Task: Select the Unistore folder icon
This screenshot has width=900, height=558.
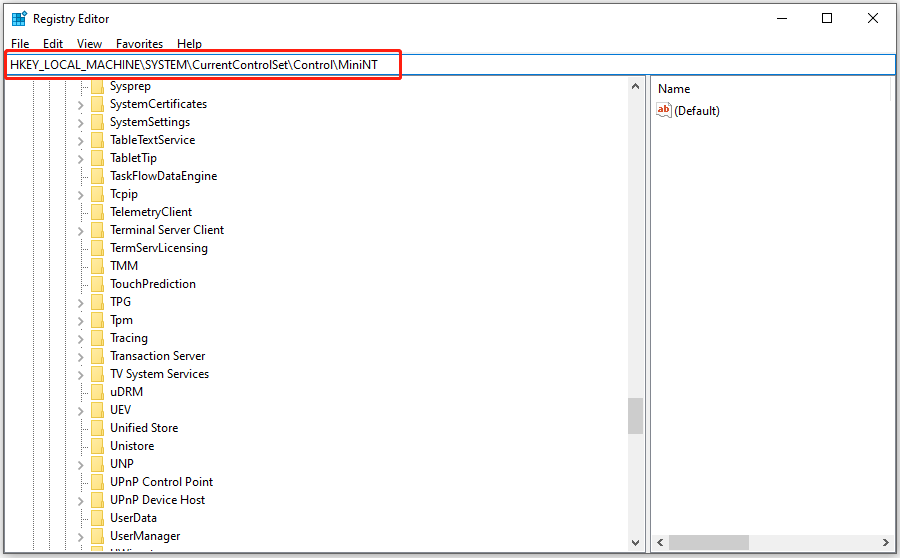Action: [98, 446]
